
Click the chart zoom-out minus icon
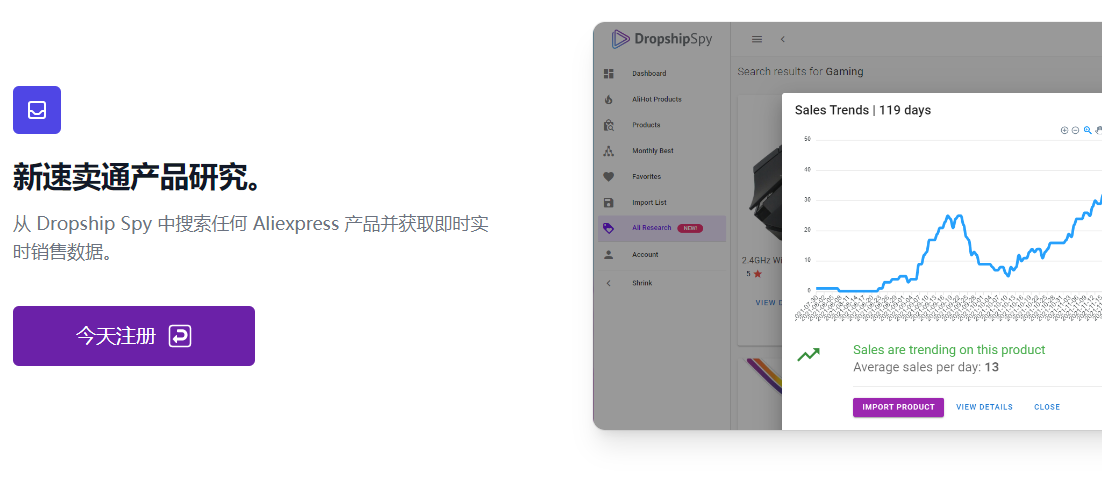pyautogui.click(x=1075, y=130)
